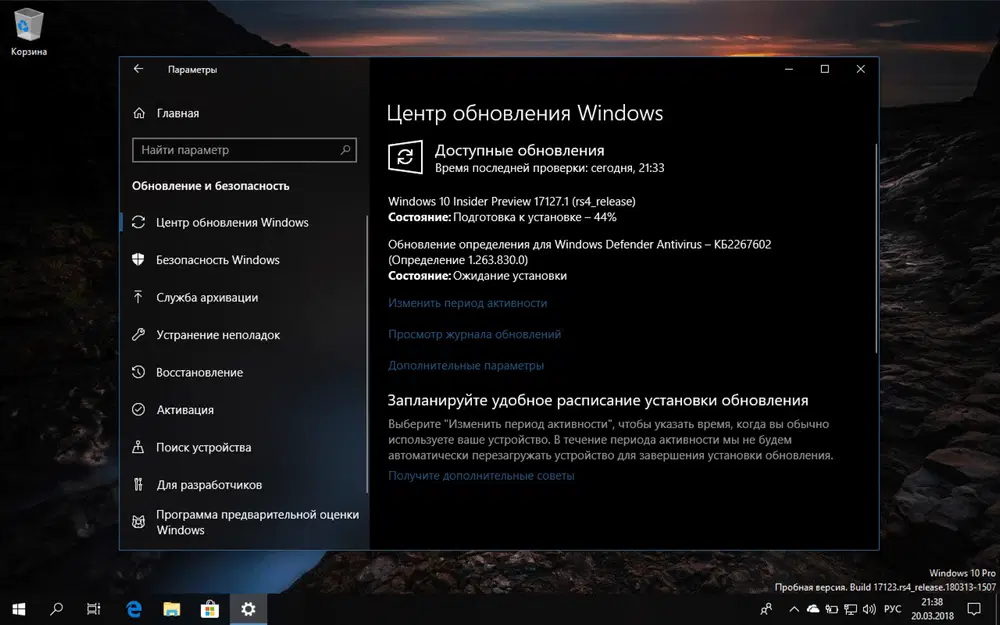Click Получите дополнительные советы link

coord(481,475)
